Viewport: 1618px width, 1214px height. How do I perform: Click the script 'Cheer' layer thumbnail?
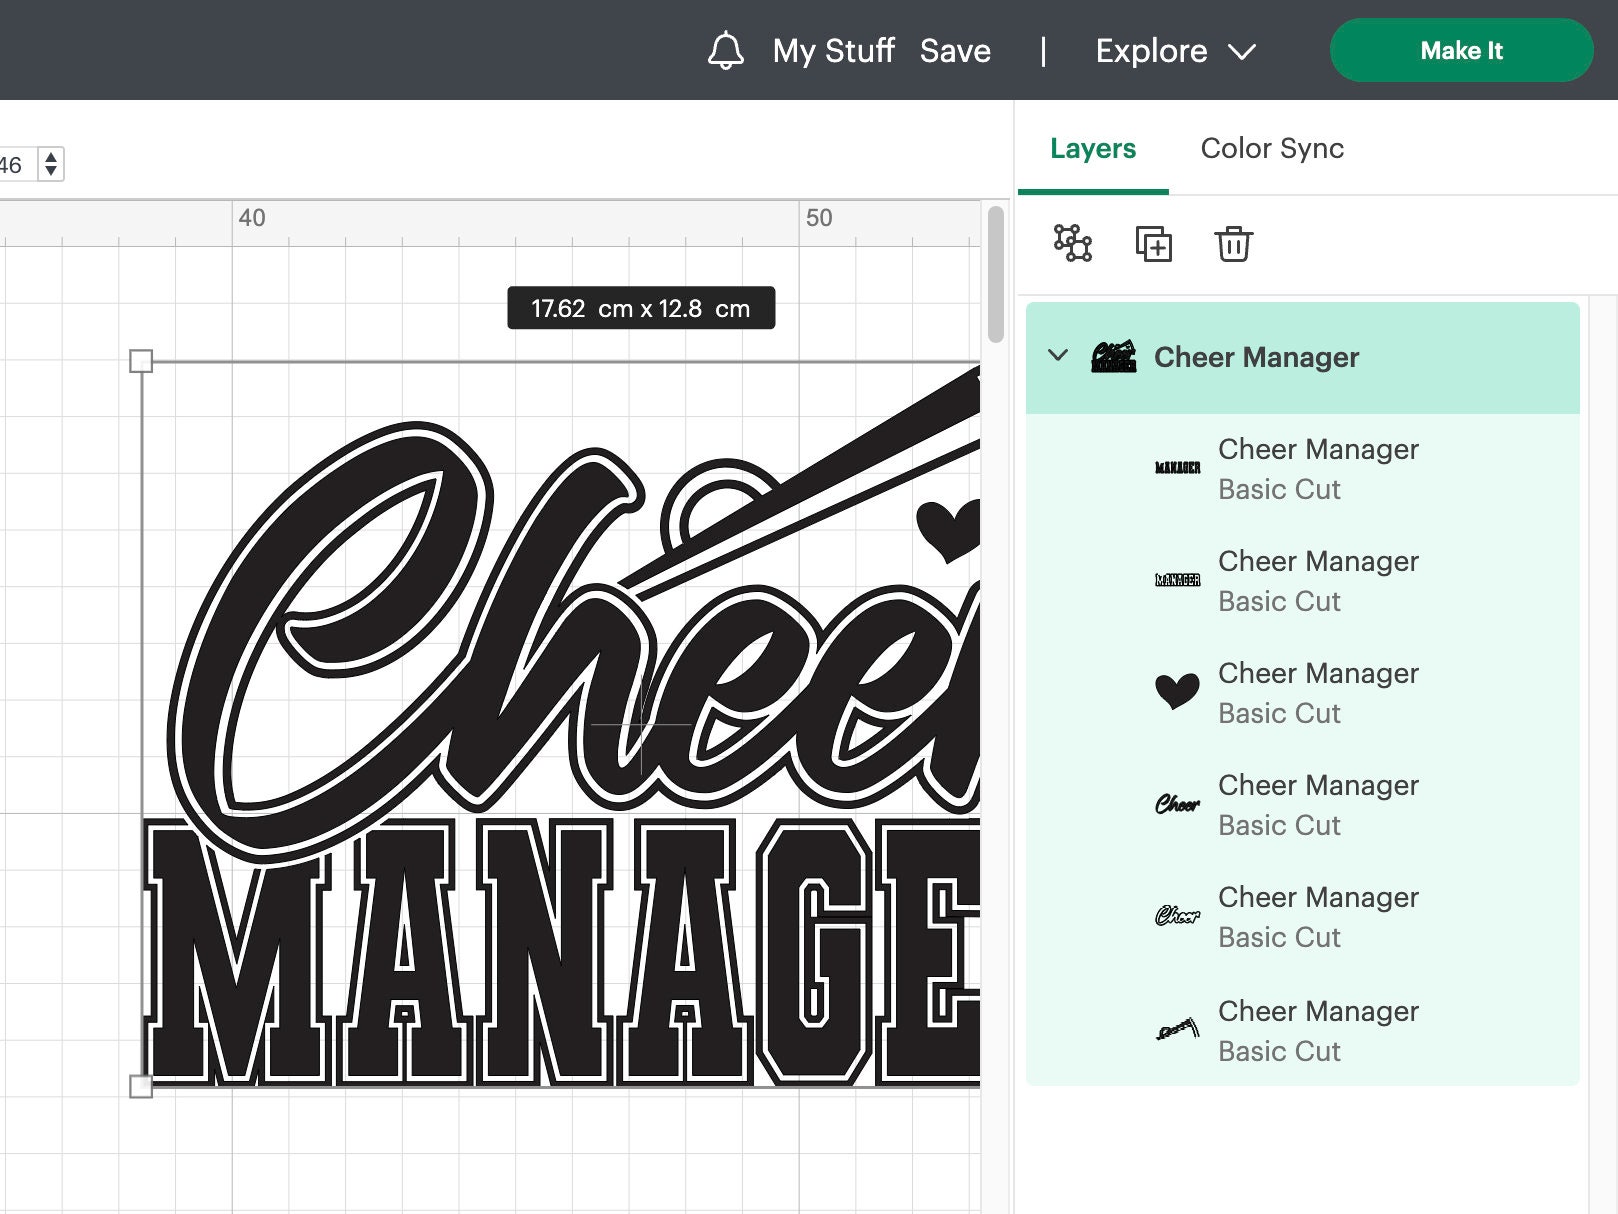pyautogui.click(x=1178, y=802)
